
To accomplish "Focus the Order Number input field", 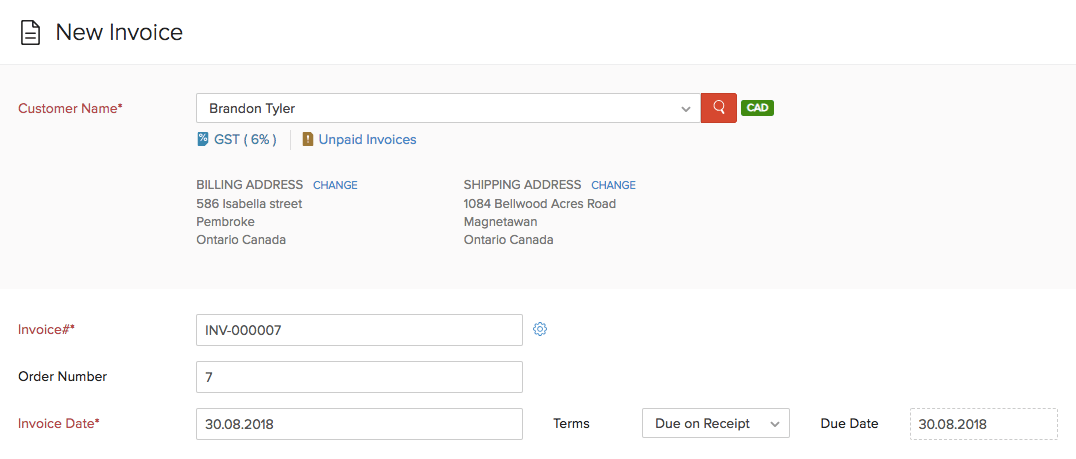I will [360, 377].
